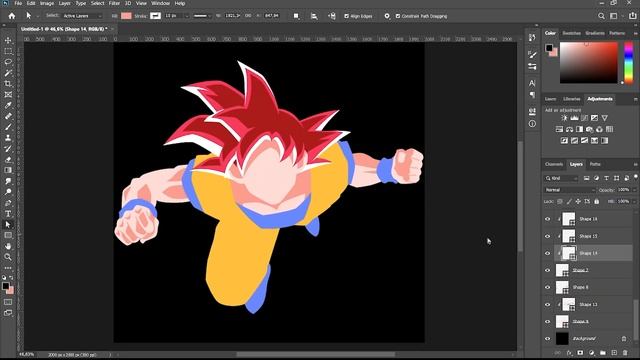
Task: Toggle lock transparent pixels
Action: [560, 201]
